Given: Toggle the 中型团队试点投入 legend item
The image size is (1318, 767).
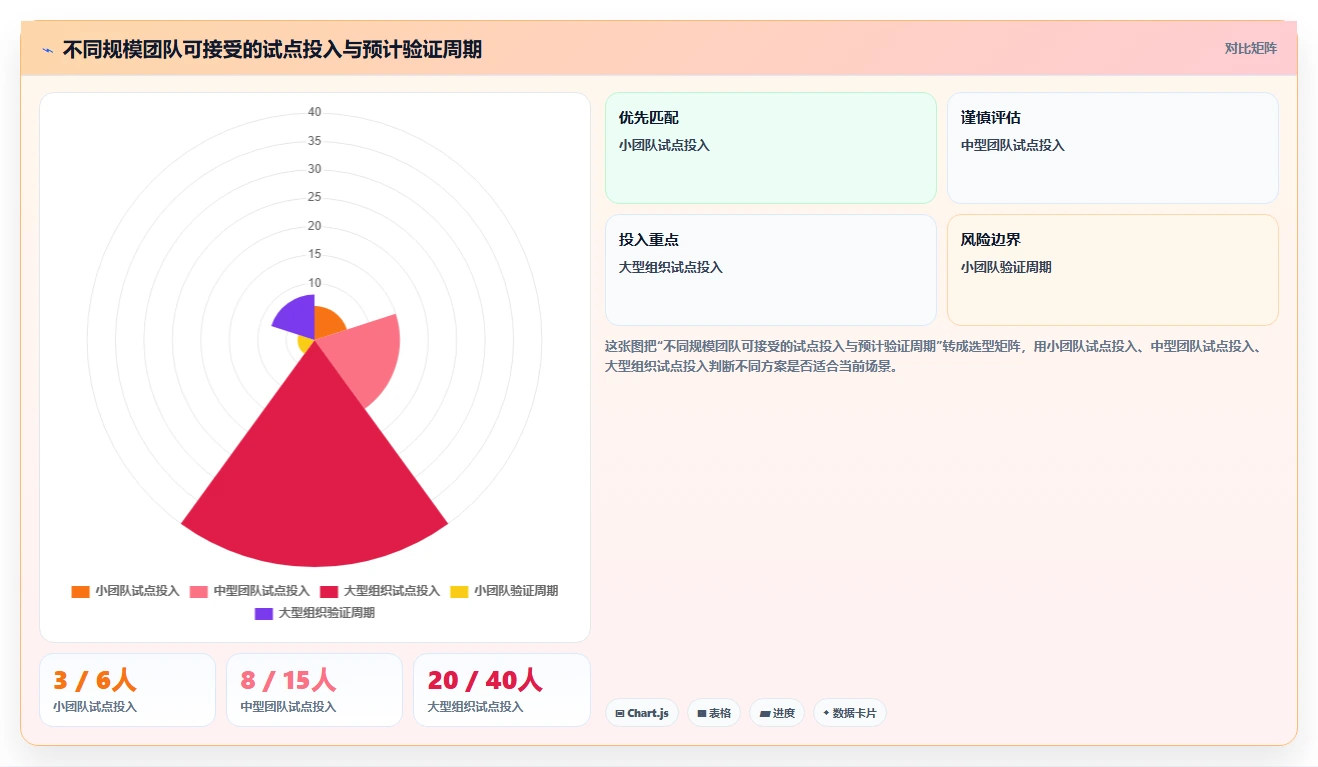Looking at the screenshot, I should point(250,591).
